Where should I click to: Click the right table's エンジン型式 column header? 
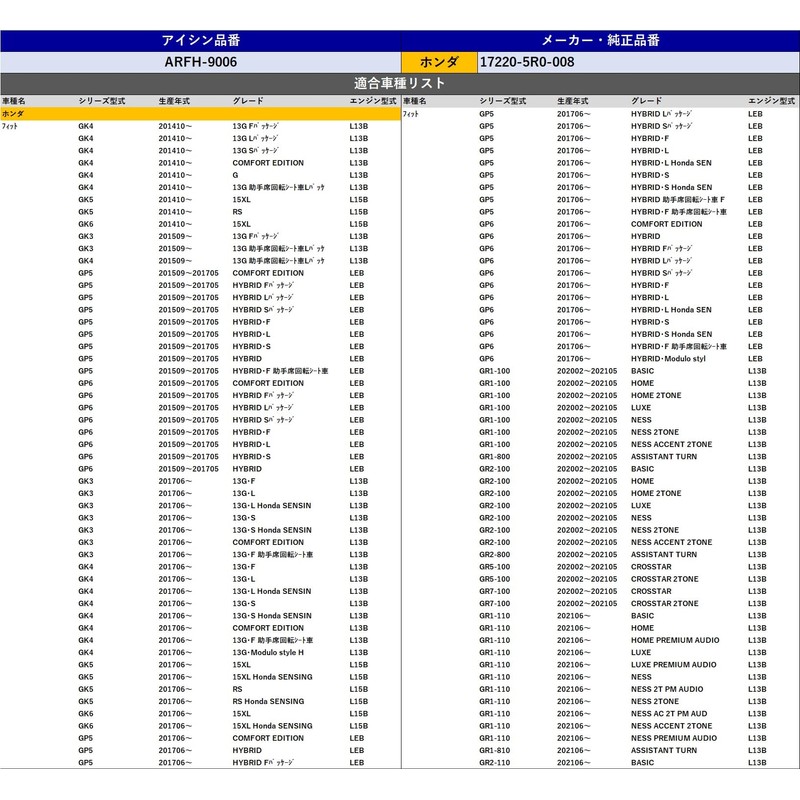772,102
